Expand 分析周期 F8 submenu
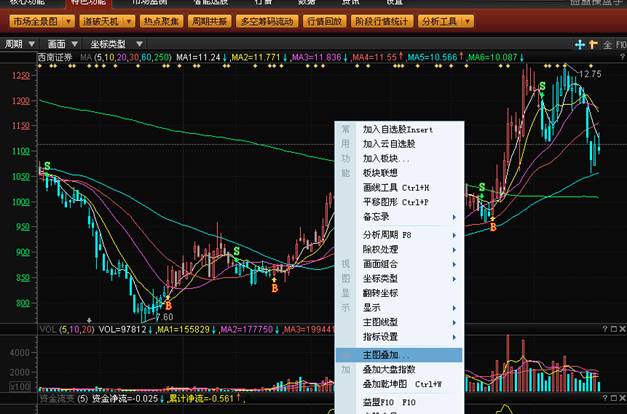Screen dimensions: 627x414 (x=454, y=235)
